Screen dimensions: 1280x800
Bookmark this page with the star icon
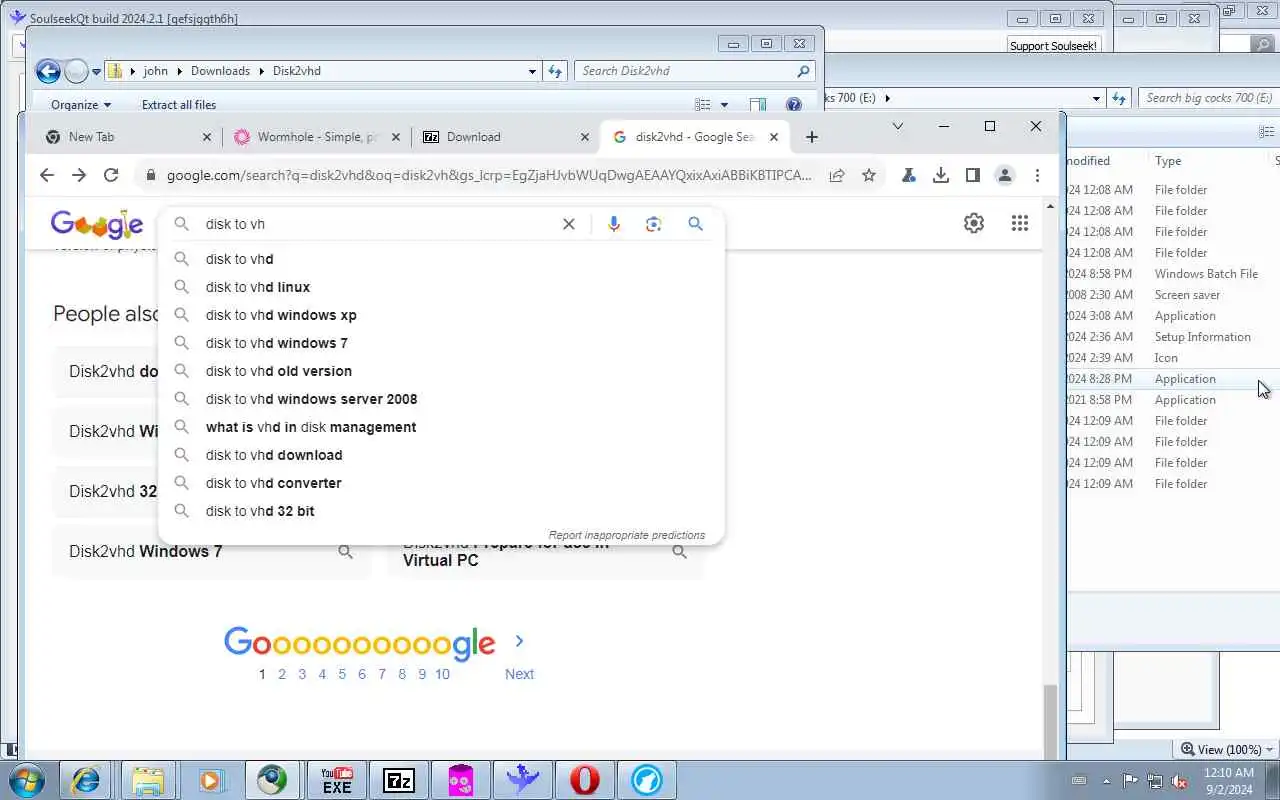(869, 175)
